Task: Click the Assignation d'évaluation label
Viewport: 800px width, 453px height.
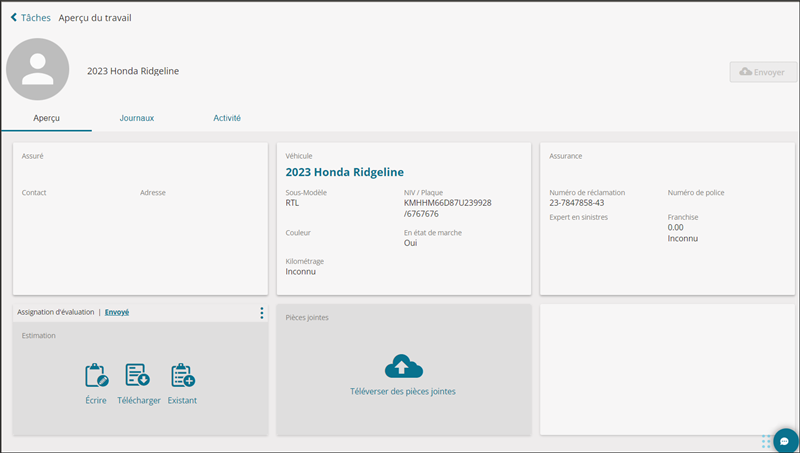Action: (56, 312)
